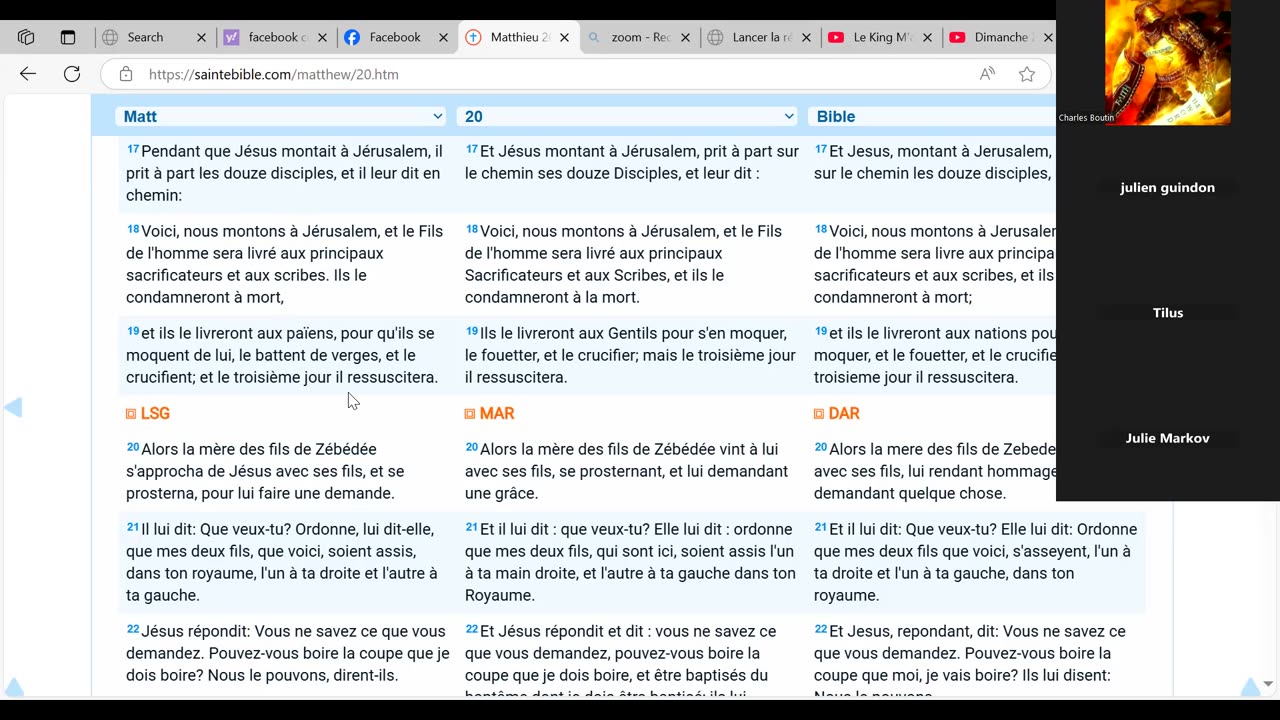This screenshot has height=720, width=1280.
Task: Open verse 18 link in first column
Action: tap(133, 229)
